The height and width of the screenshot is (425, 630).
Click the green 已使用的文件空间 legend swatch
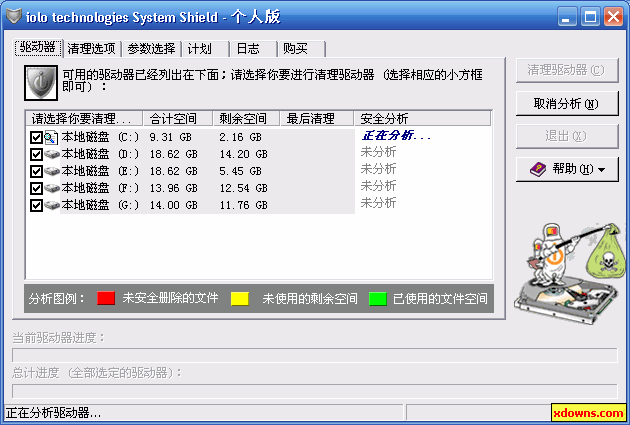[x=378, y=298]
